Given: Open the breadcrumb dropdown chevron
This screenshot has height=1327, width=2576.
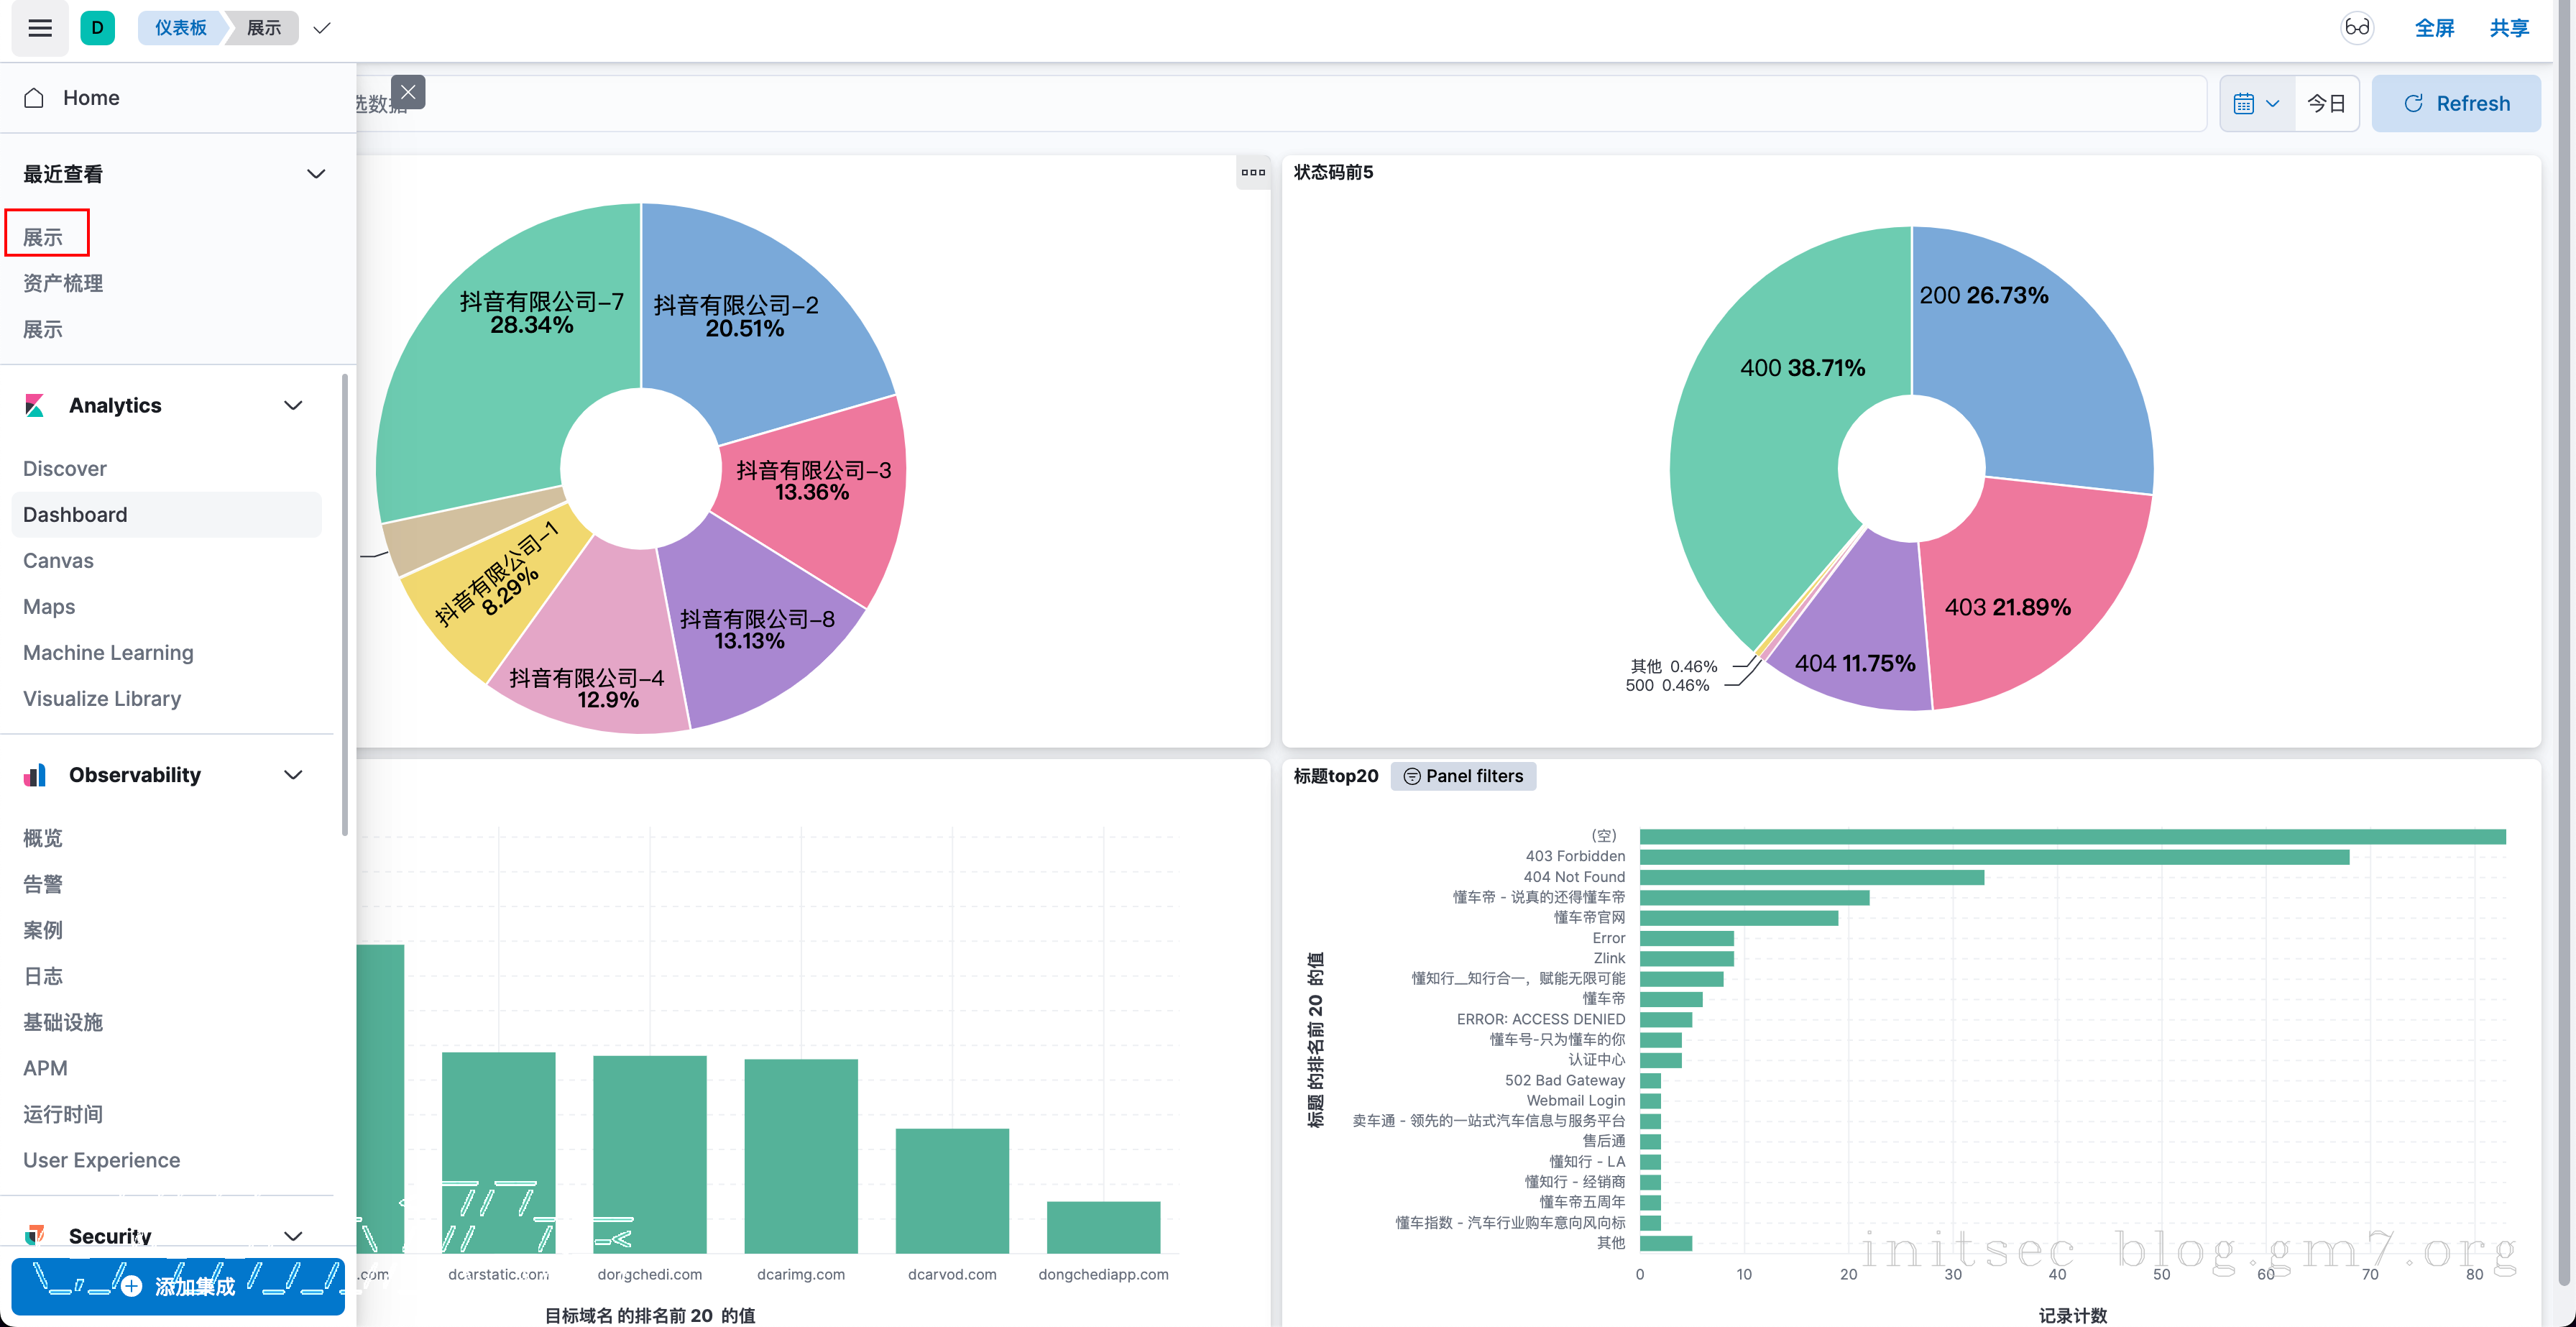Looking at the screenshot, I should [322, 28].
